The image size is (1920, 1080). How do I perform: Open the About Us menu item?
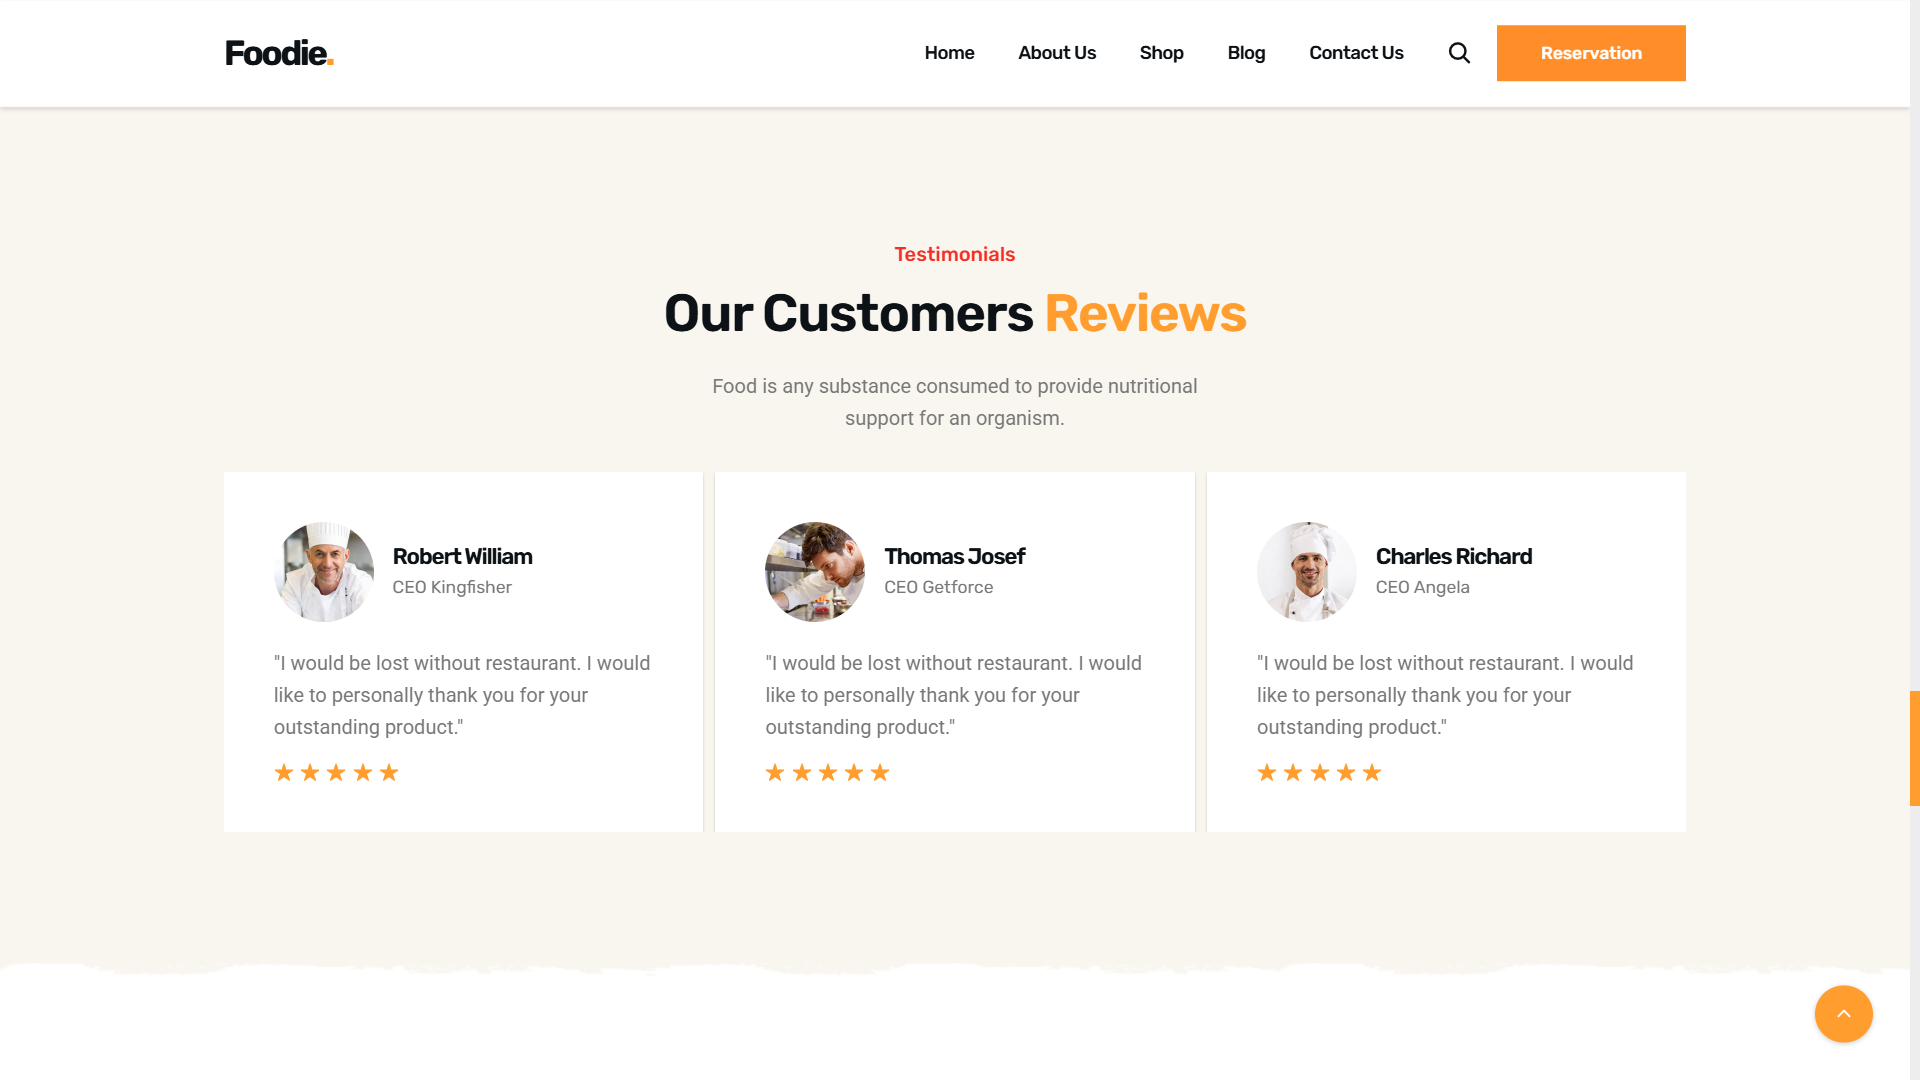point(1057,53)
